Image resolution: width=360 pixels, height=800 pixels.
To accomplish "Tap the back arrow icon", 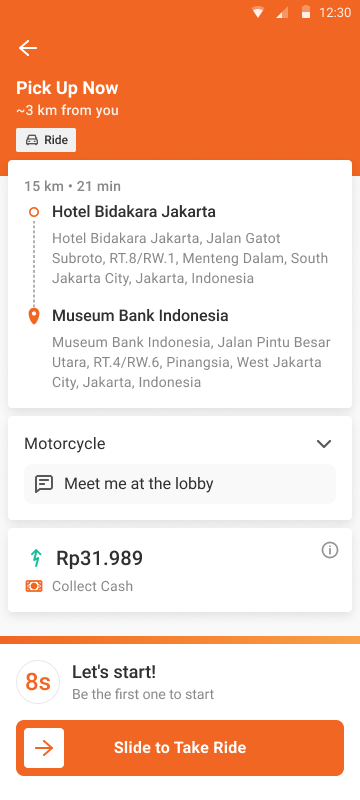I will pos(28,48).
